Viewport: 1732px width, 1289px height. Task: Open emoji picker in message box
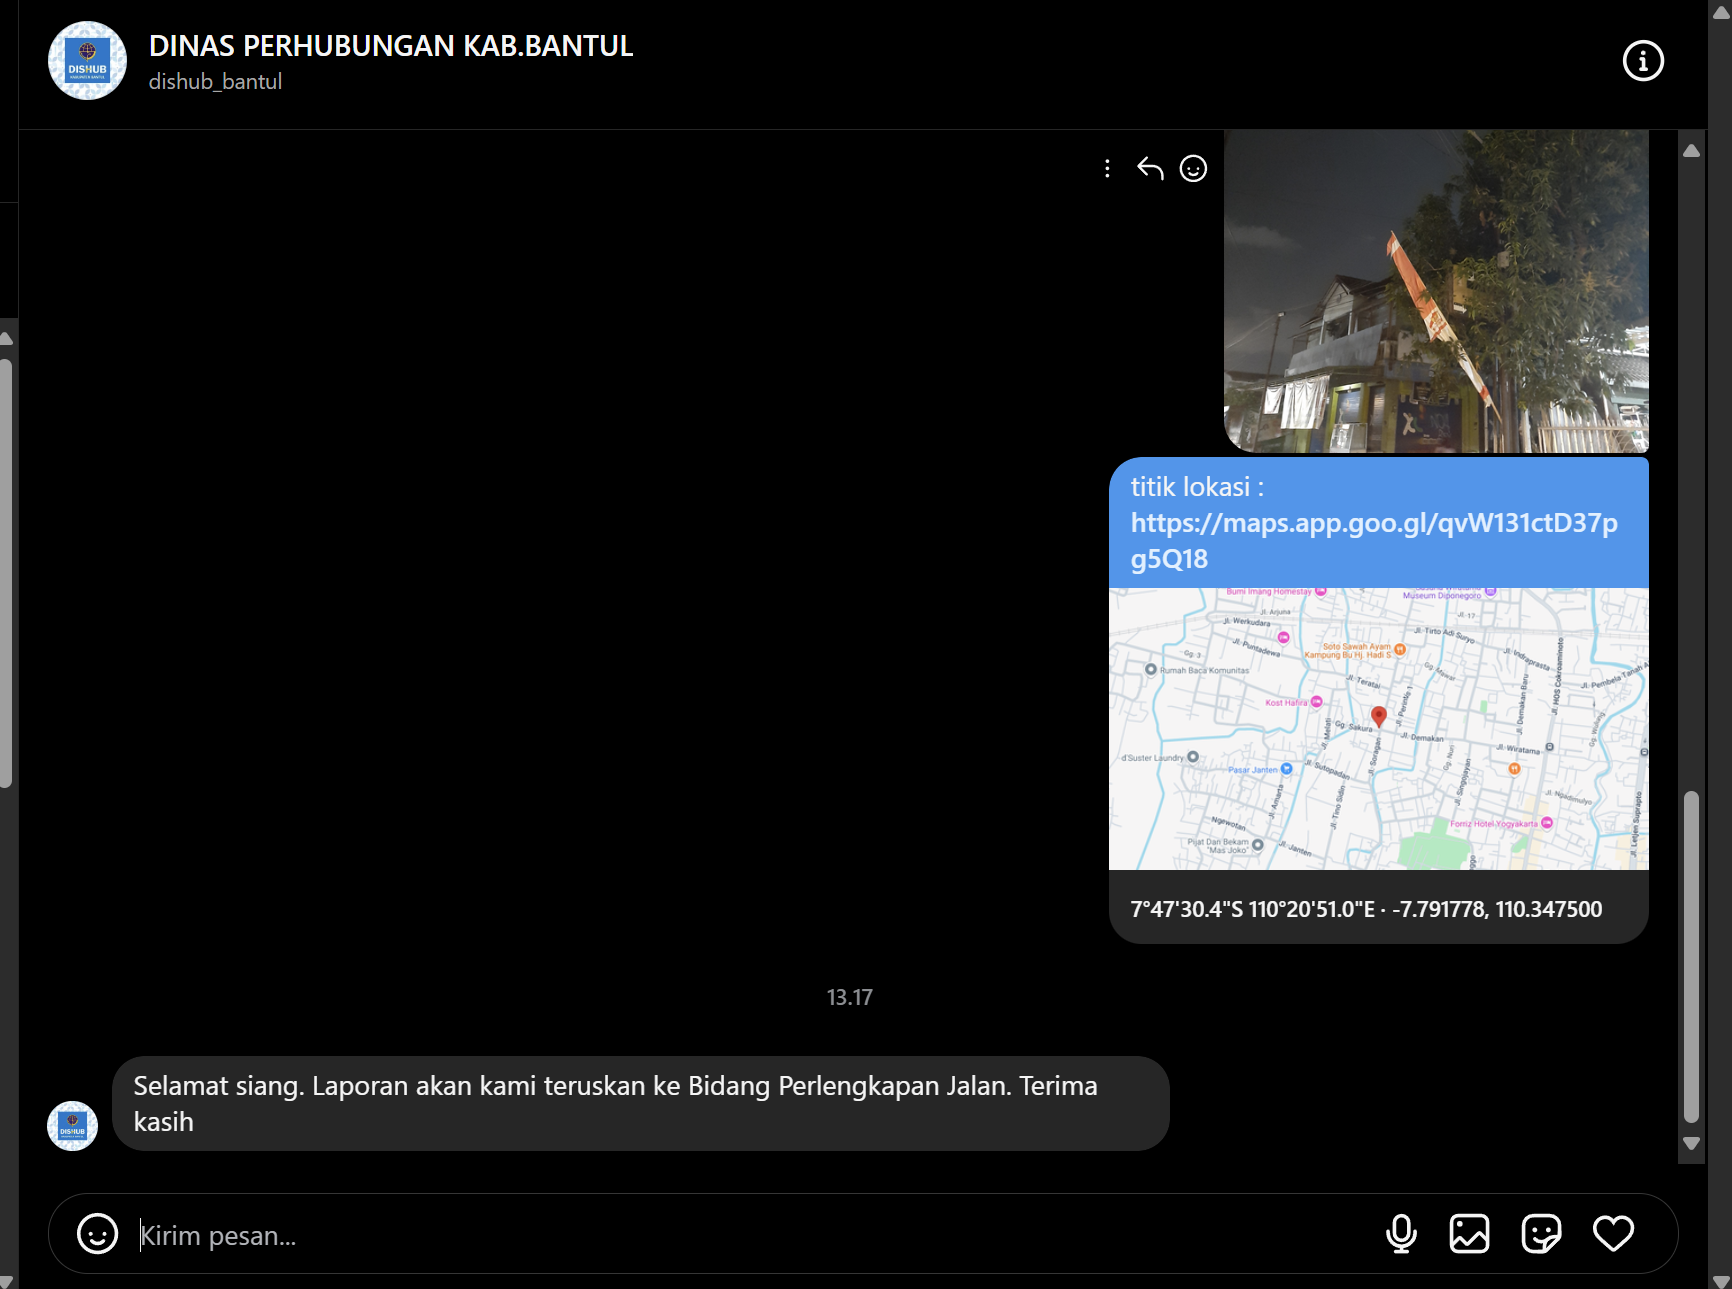[x=97, y=1234]
